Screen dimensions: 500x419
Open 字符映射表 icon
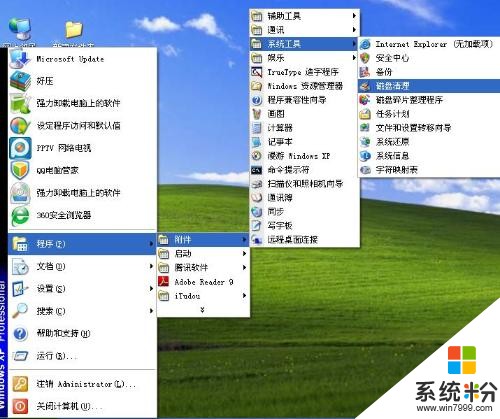365,170
